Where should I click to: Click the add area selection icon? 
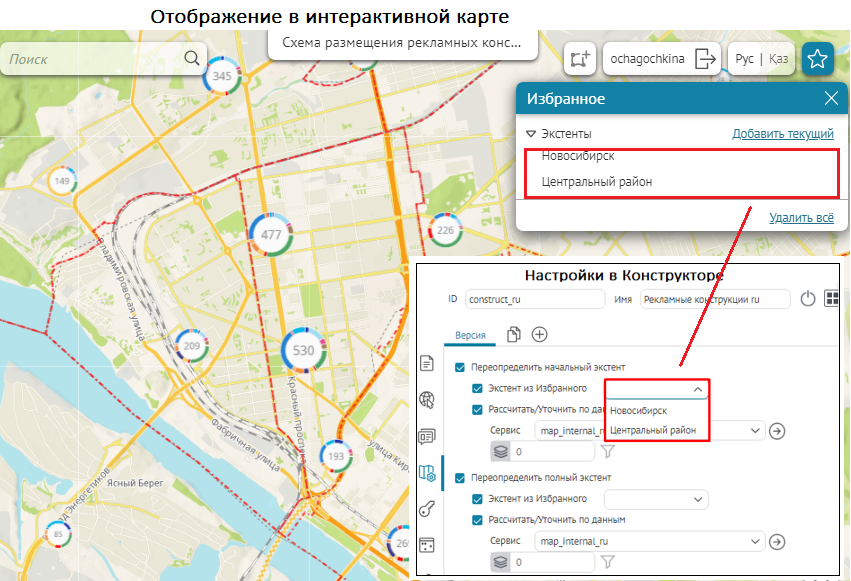(580, 59)
